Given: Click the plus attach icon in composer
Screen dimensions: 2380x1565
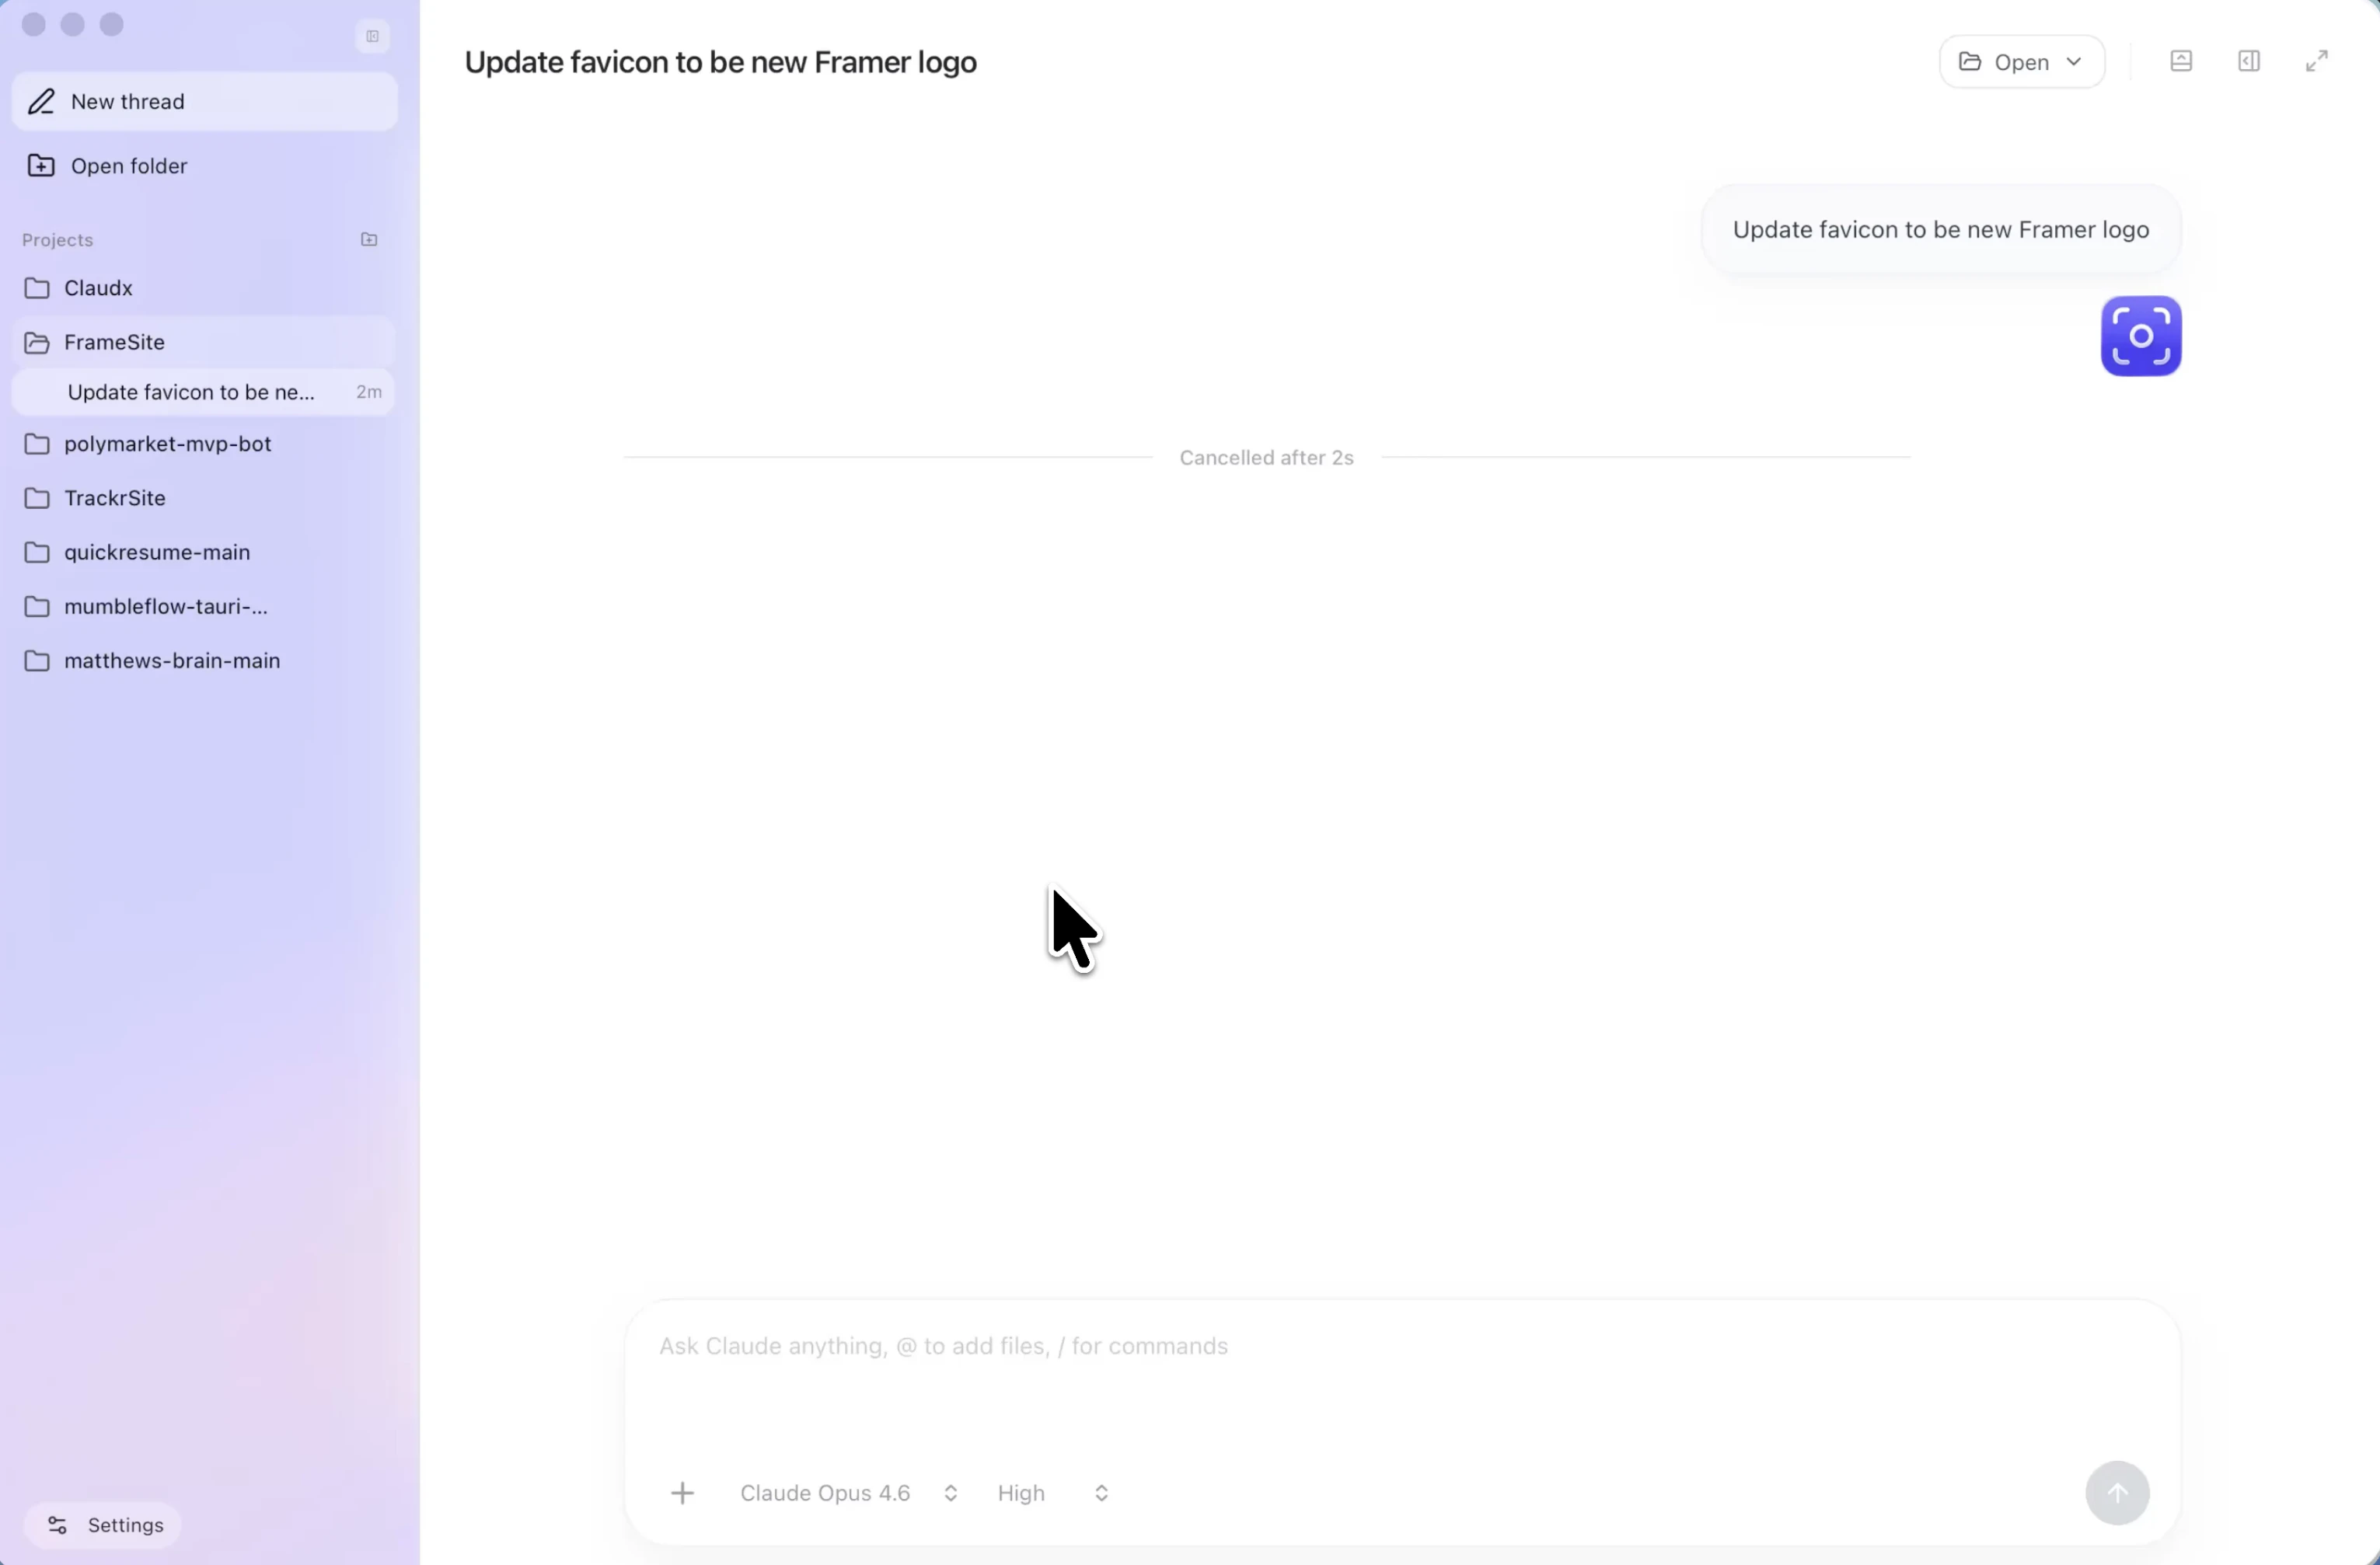Looking at the screenshot, I should 682,1493.
